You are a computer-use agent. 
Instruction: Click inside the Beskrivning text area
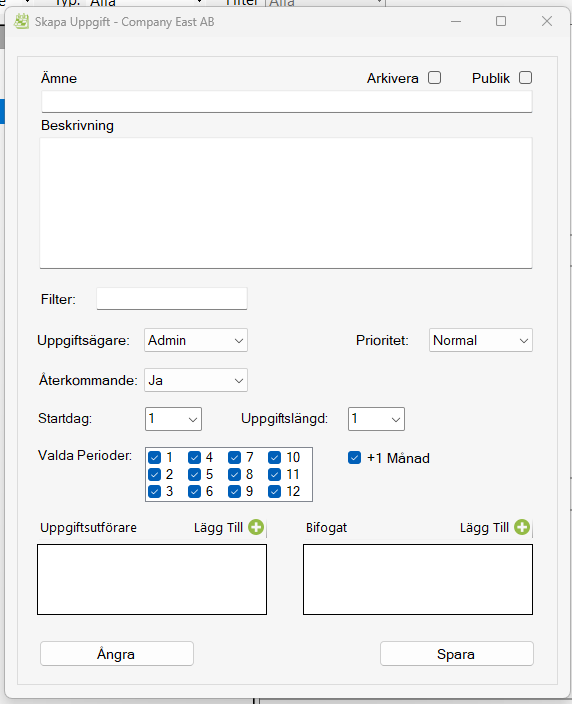pos(286,203)
